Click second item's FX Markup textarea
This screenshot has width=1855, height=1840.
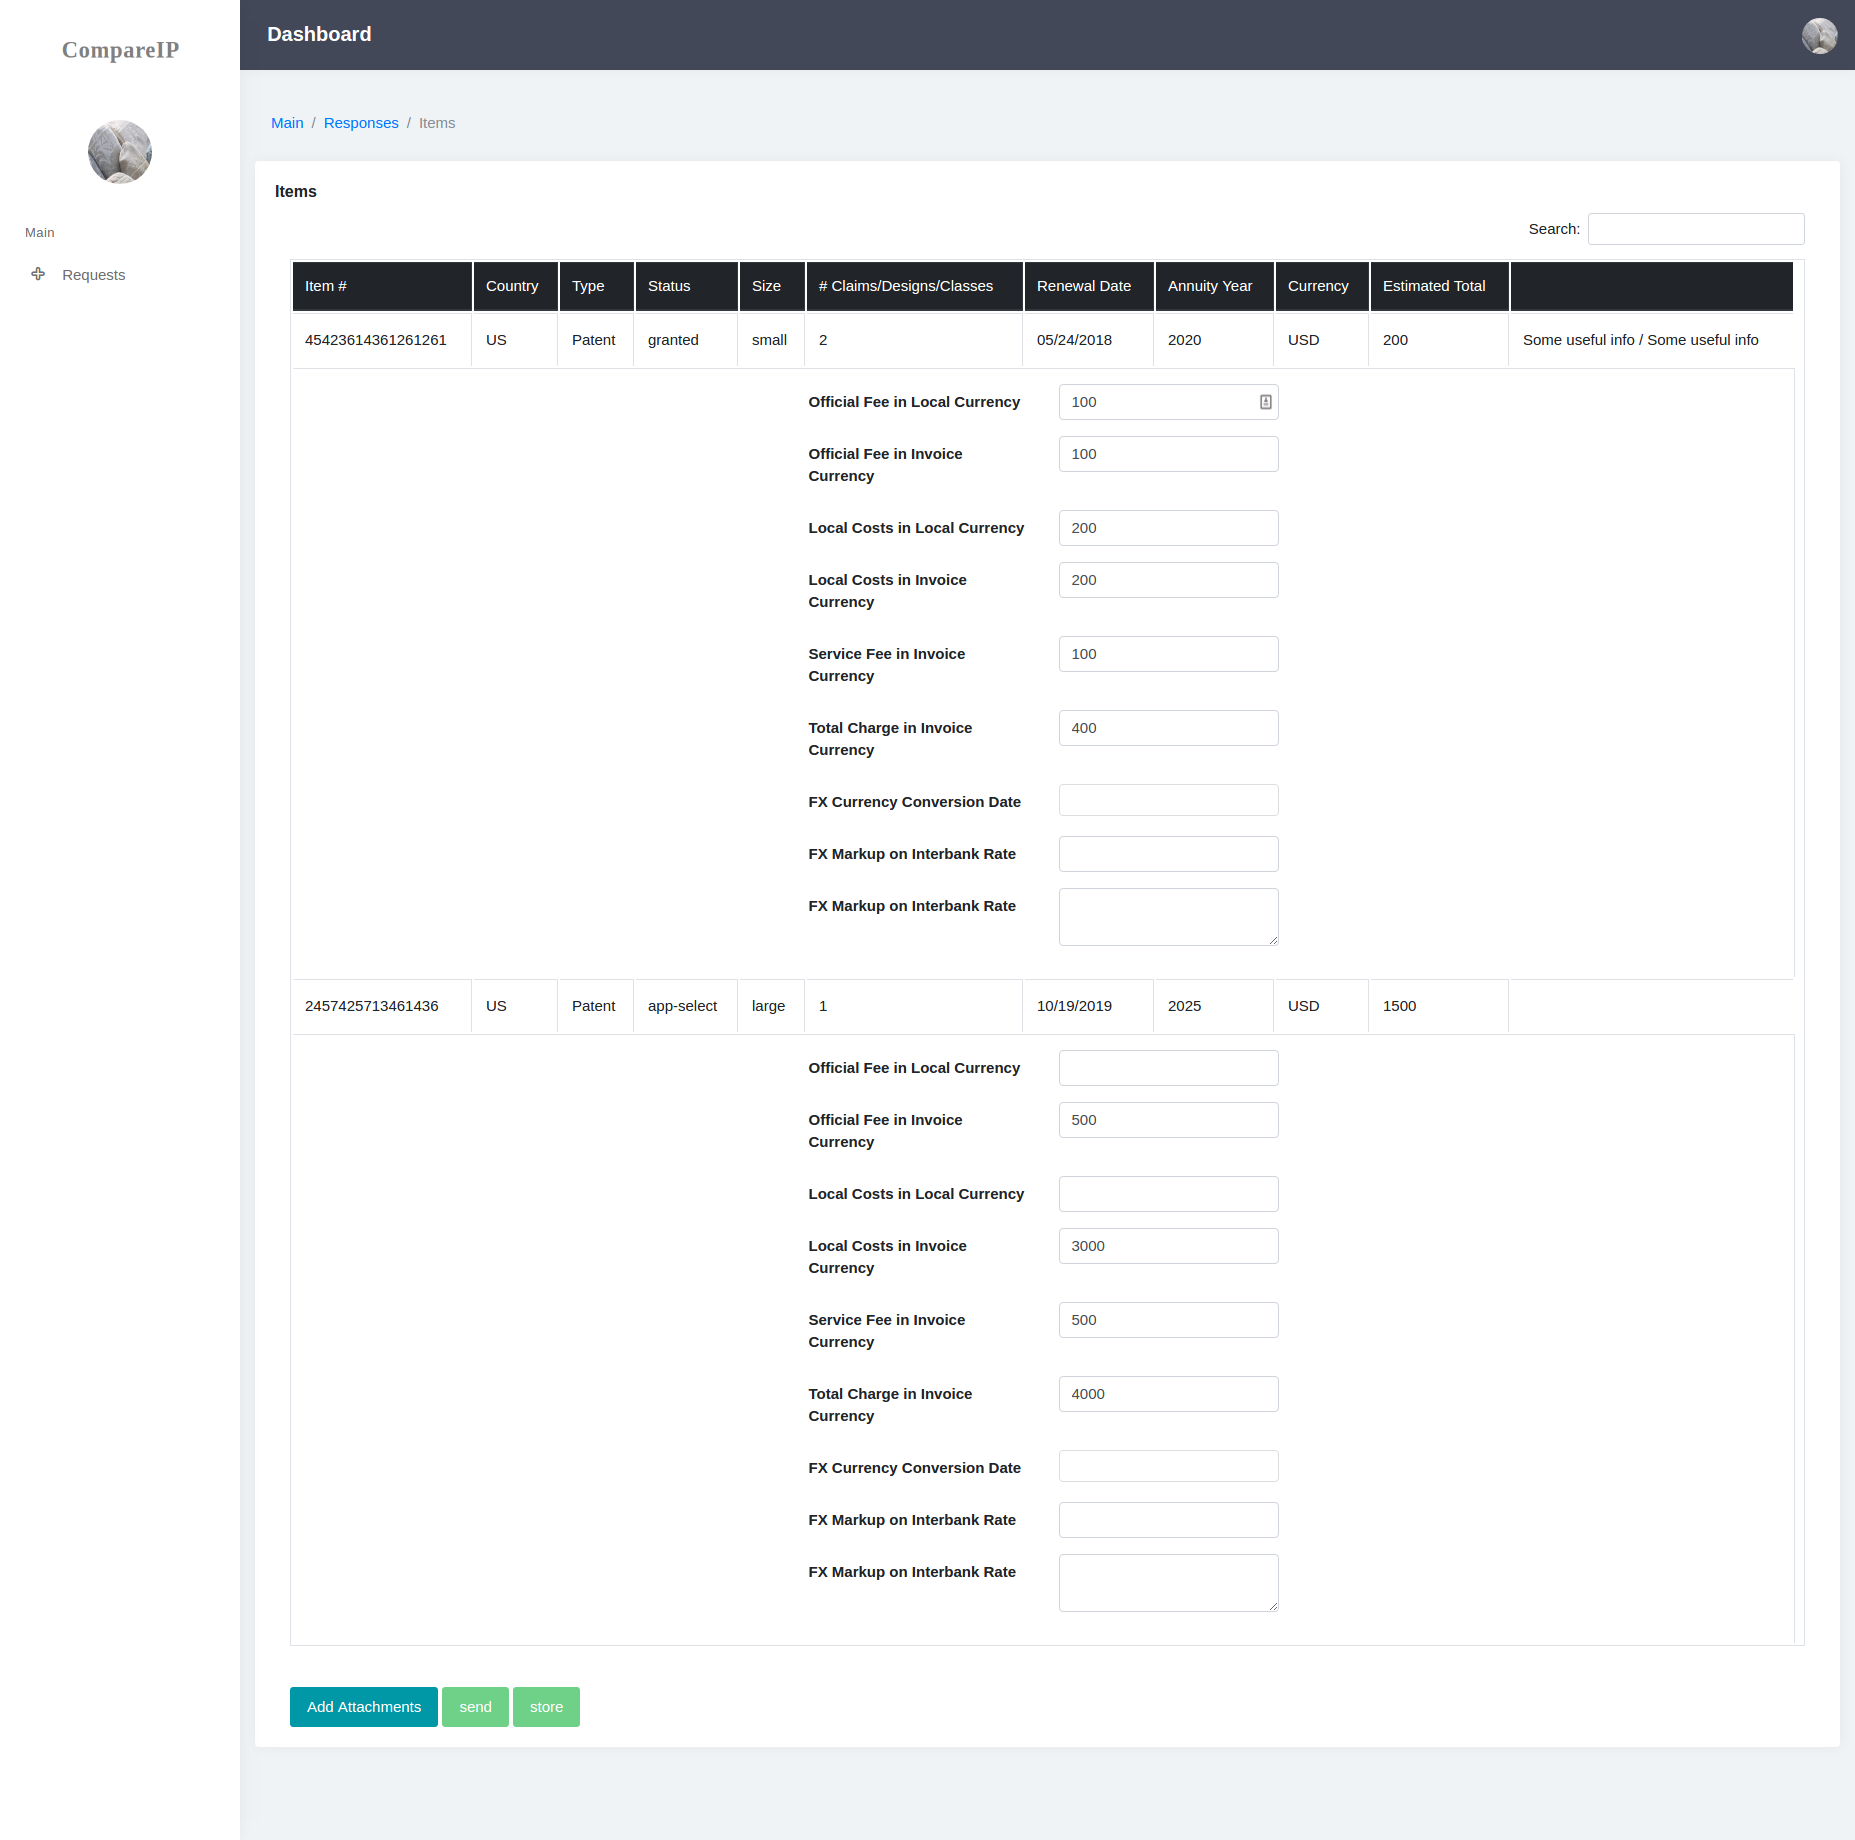click(1168, 1583)
